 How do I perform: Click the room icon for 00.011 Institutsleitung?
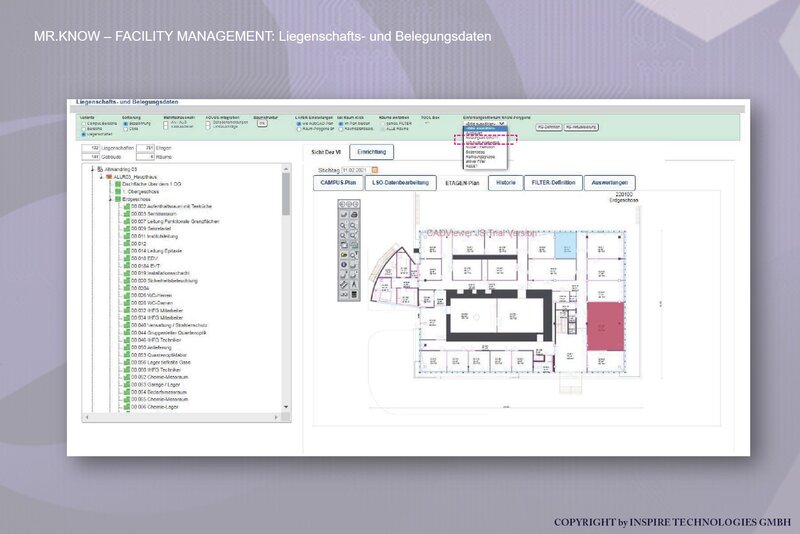[x=127, y=236]
